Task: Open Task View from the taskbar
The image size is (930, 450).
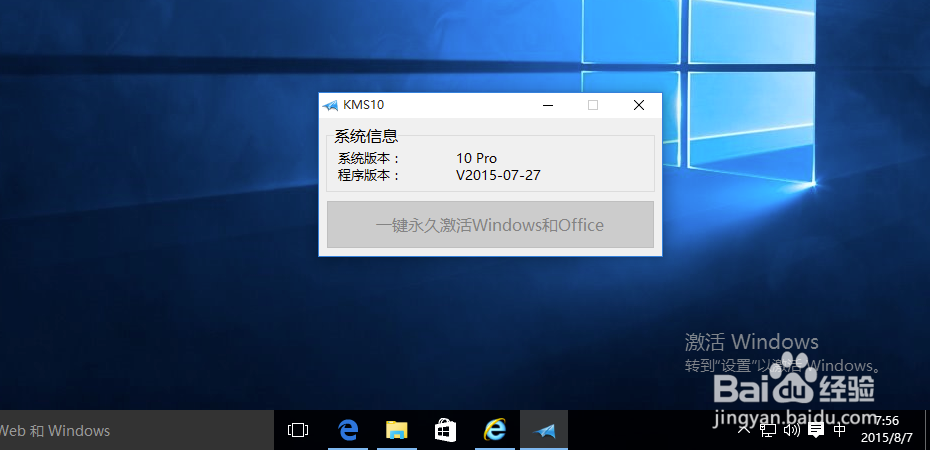Action: tap(298, 430)
